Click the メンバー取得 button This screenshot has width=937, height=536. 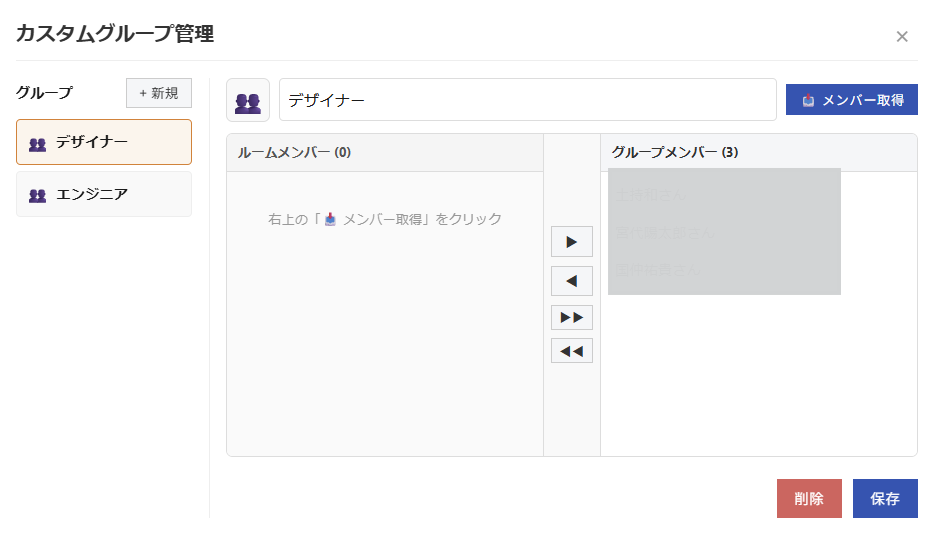pyautogui.click(x=852, y=100)
